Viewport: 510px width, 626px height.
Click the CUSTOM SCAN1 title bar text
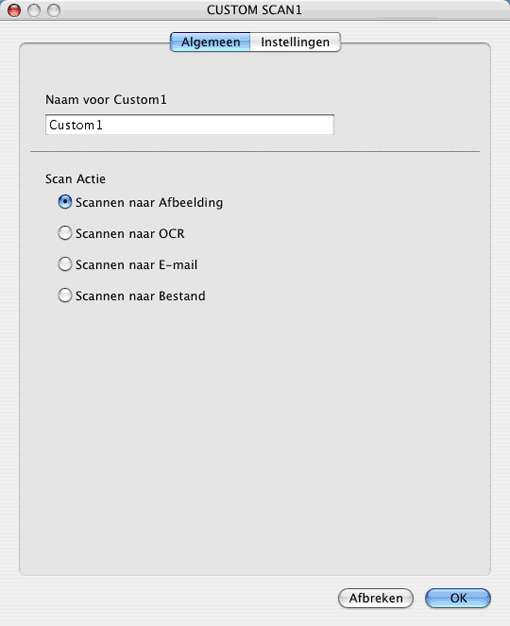click(x=254, y=10)
